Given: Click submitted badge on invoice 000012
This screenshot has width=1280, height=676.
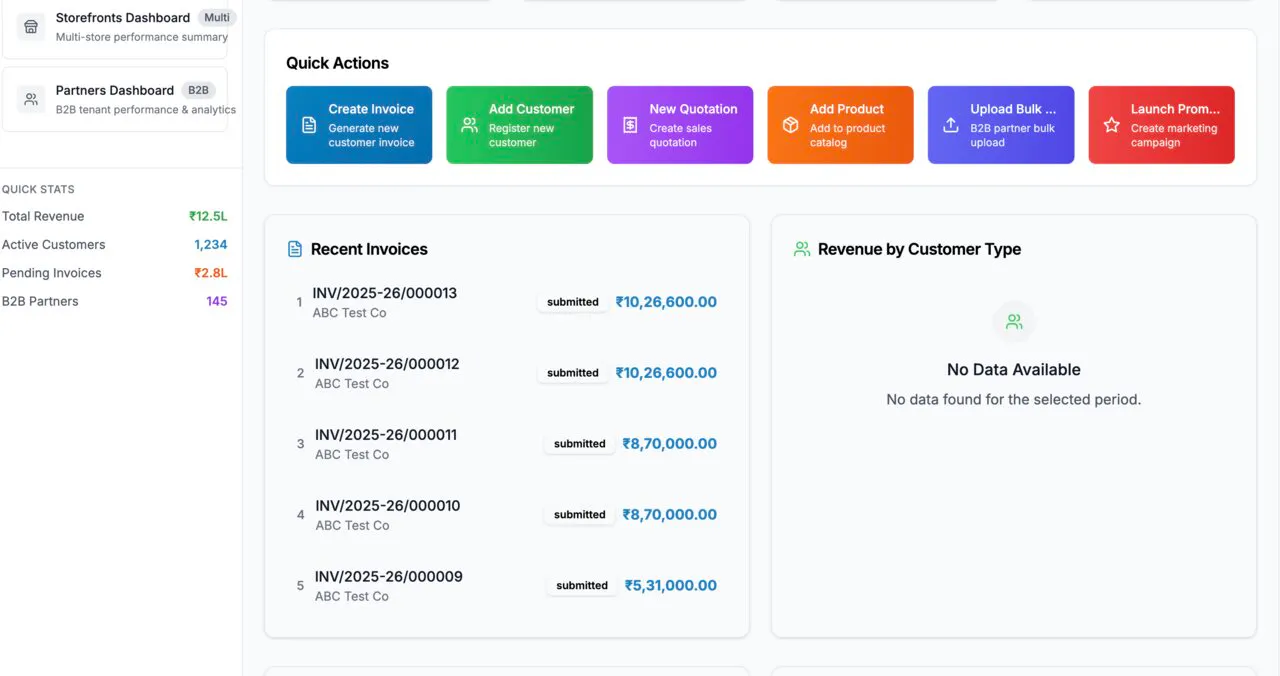Looking at the screenshot, I should tap(573, 373).
